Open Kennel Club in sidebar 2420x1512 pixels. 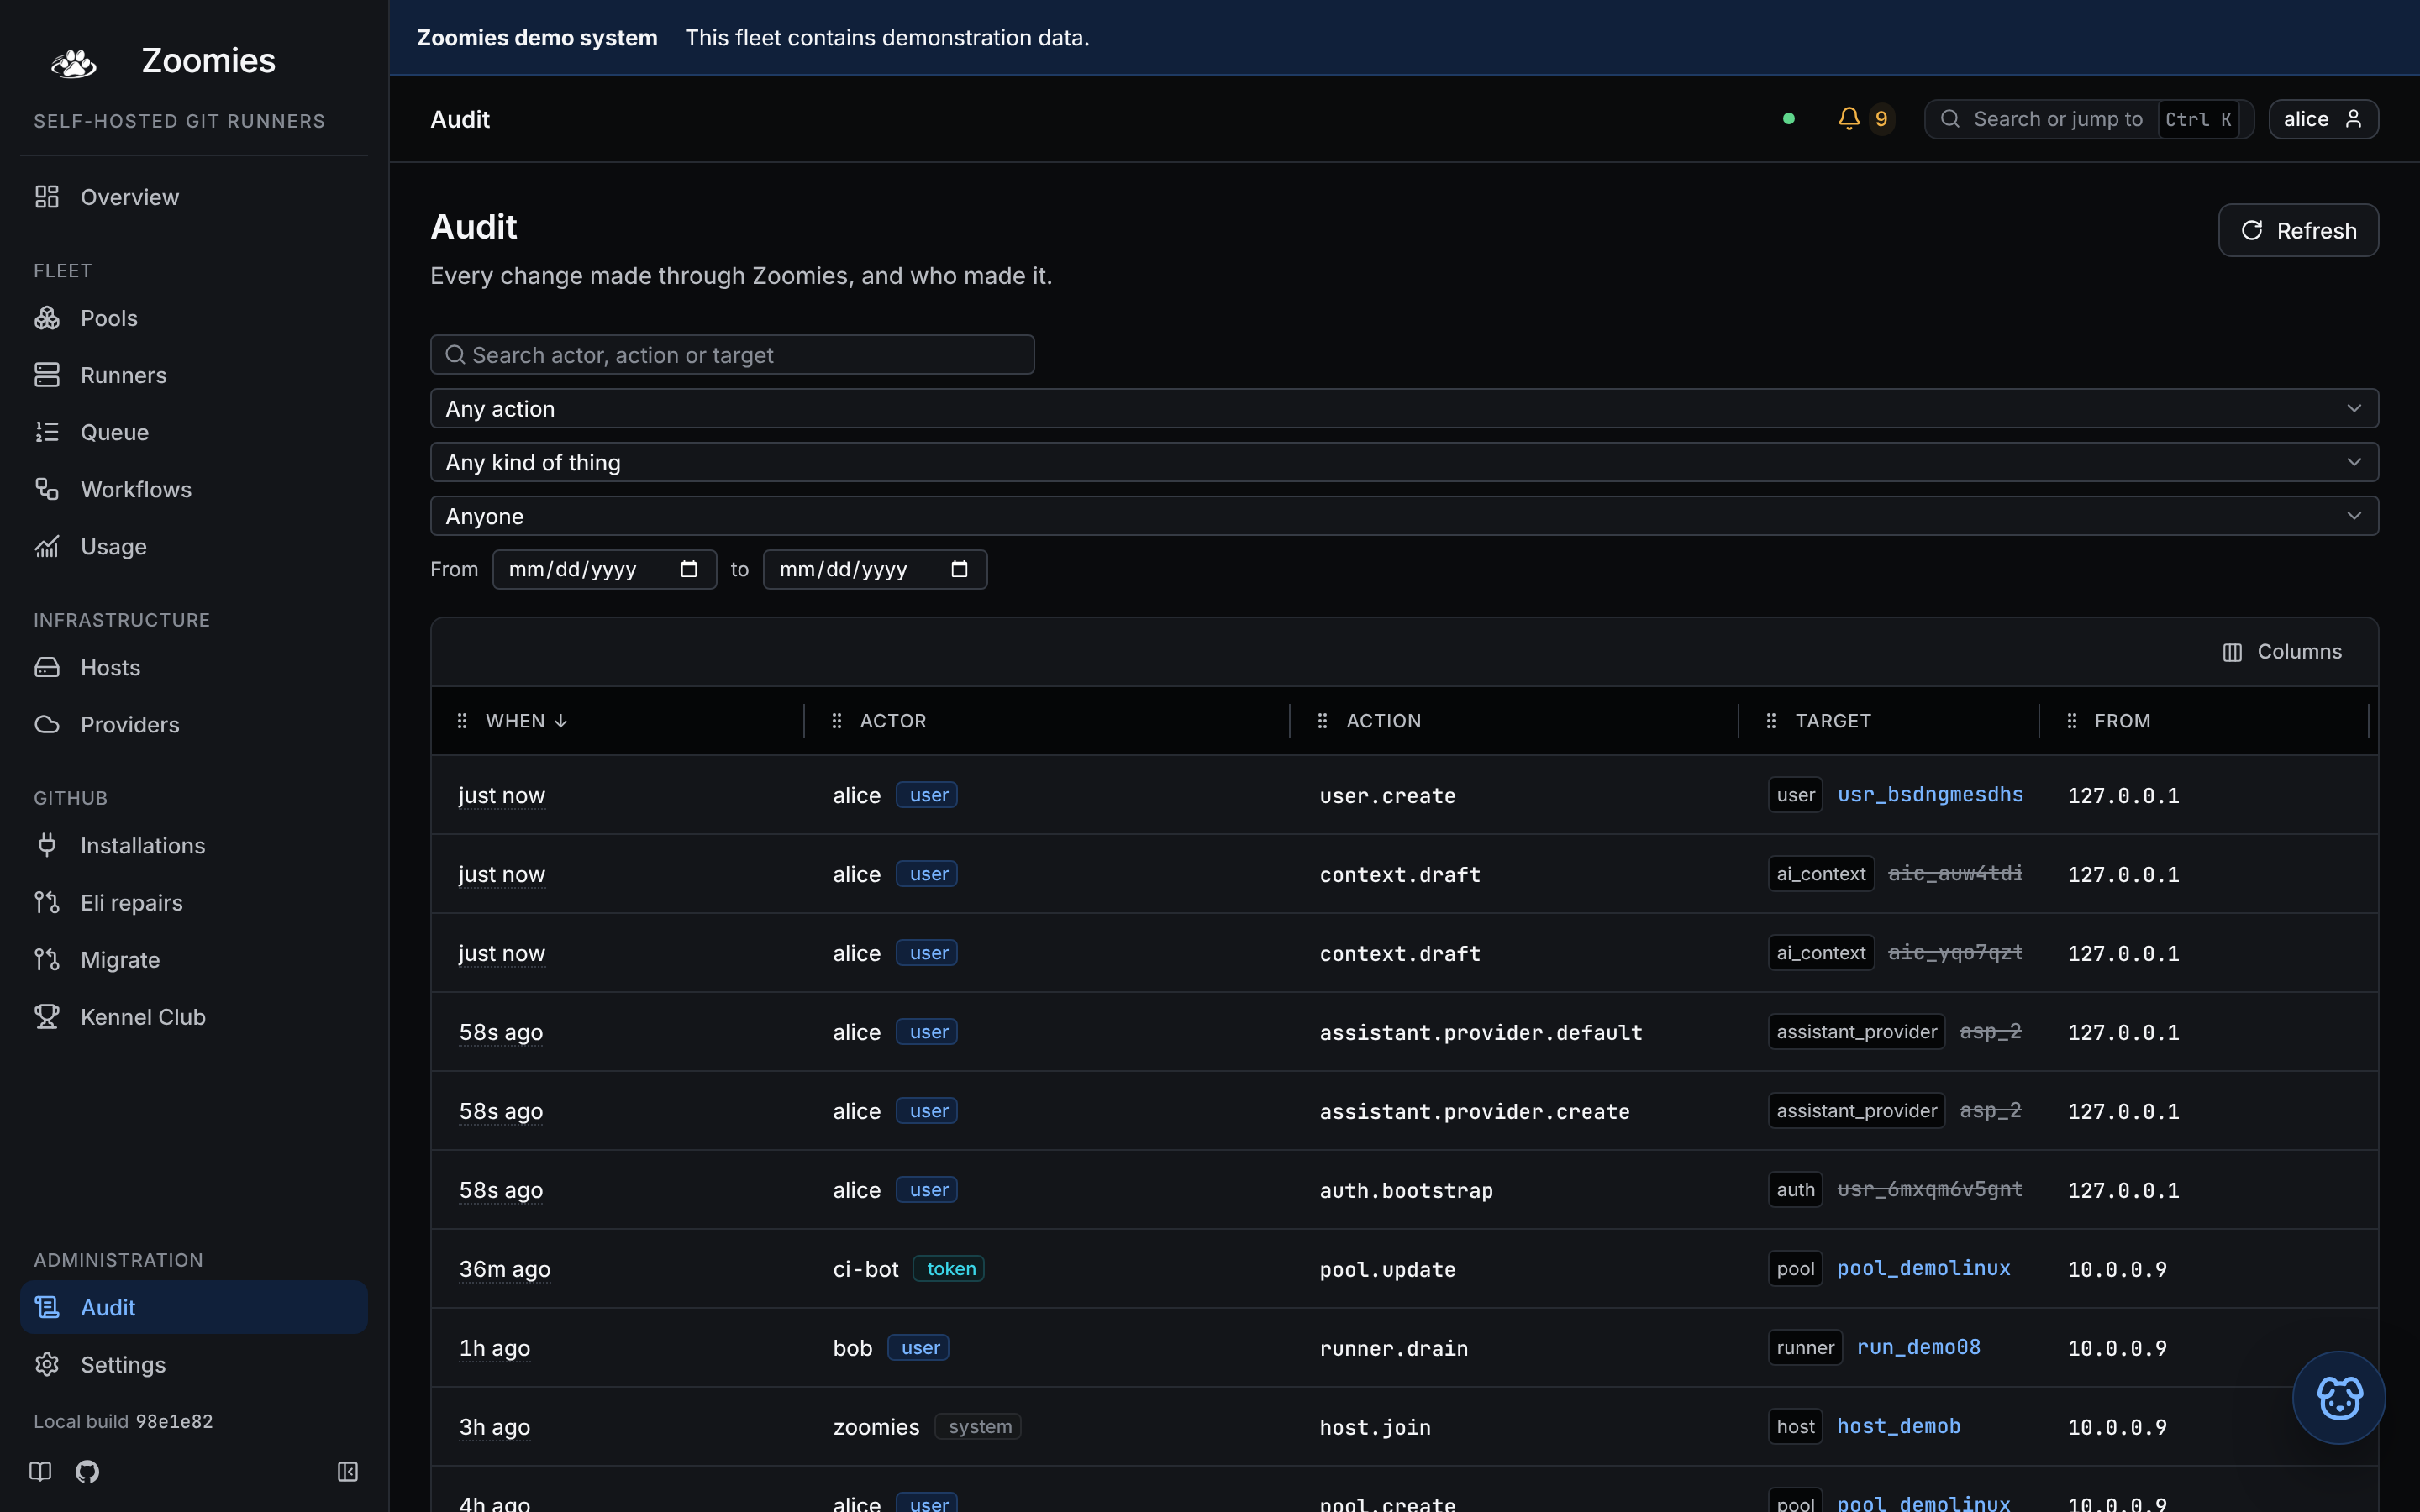[x=194, y=1017]
